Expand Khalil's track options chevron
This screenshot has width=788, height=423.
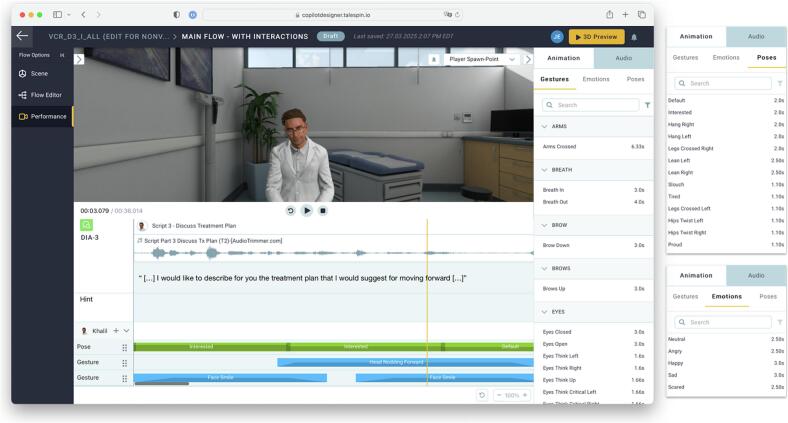[x=127, y=330]
